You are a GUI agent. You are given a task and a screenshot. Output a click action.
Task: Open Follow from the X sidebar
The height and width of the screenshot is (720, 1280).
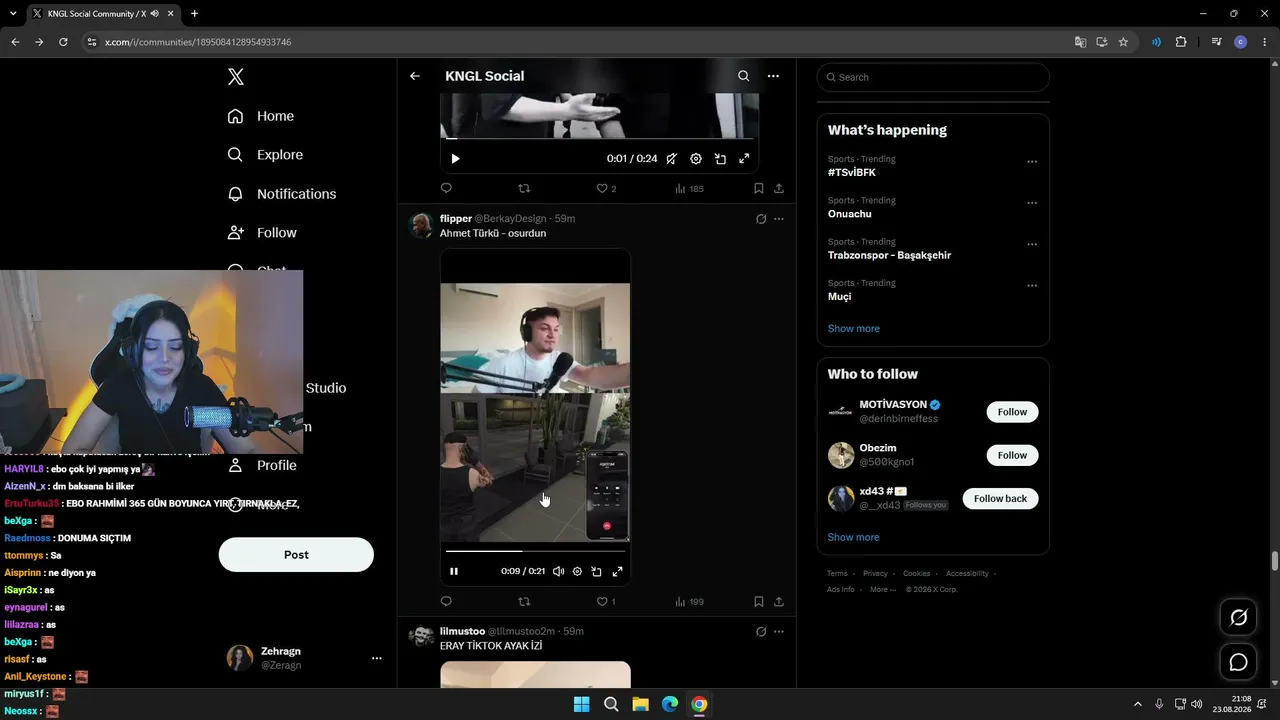(262, 233)
